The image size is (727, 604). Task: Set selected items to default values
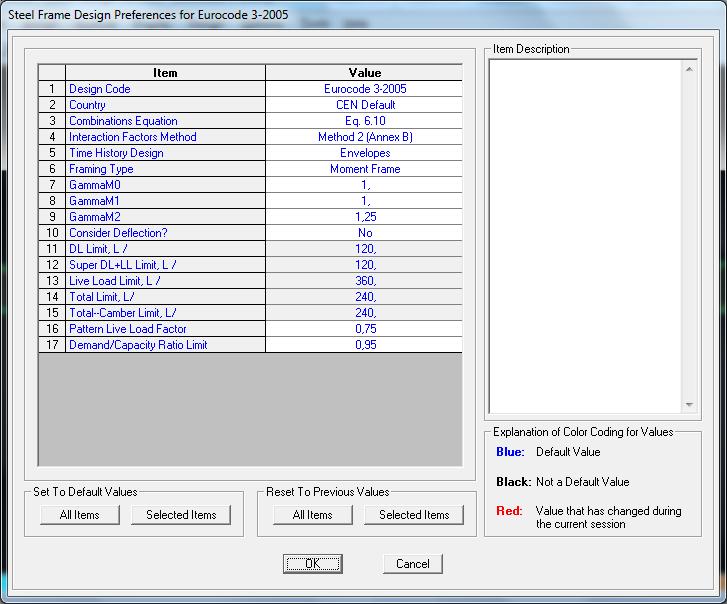[x=181, y=515]
